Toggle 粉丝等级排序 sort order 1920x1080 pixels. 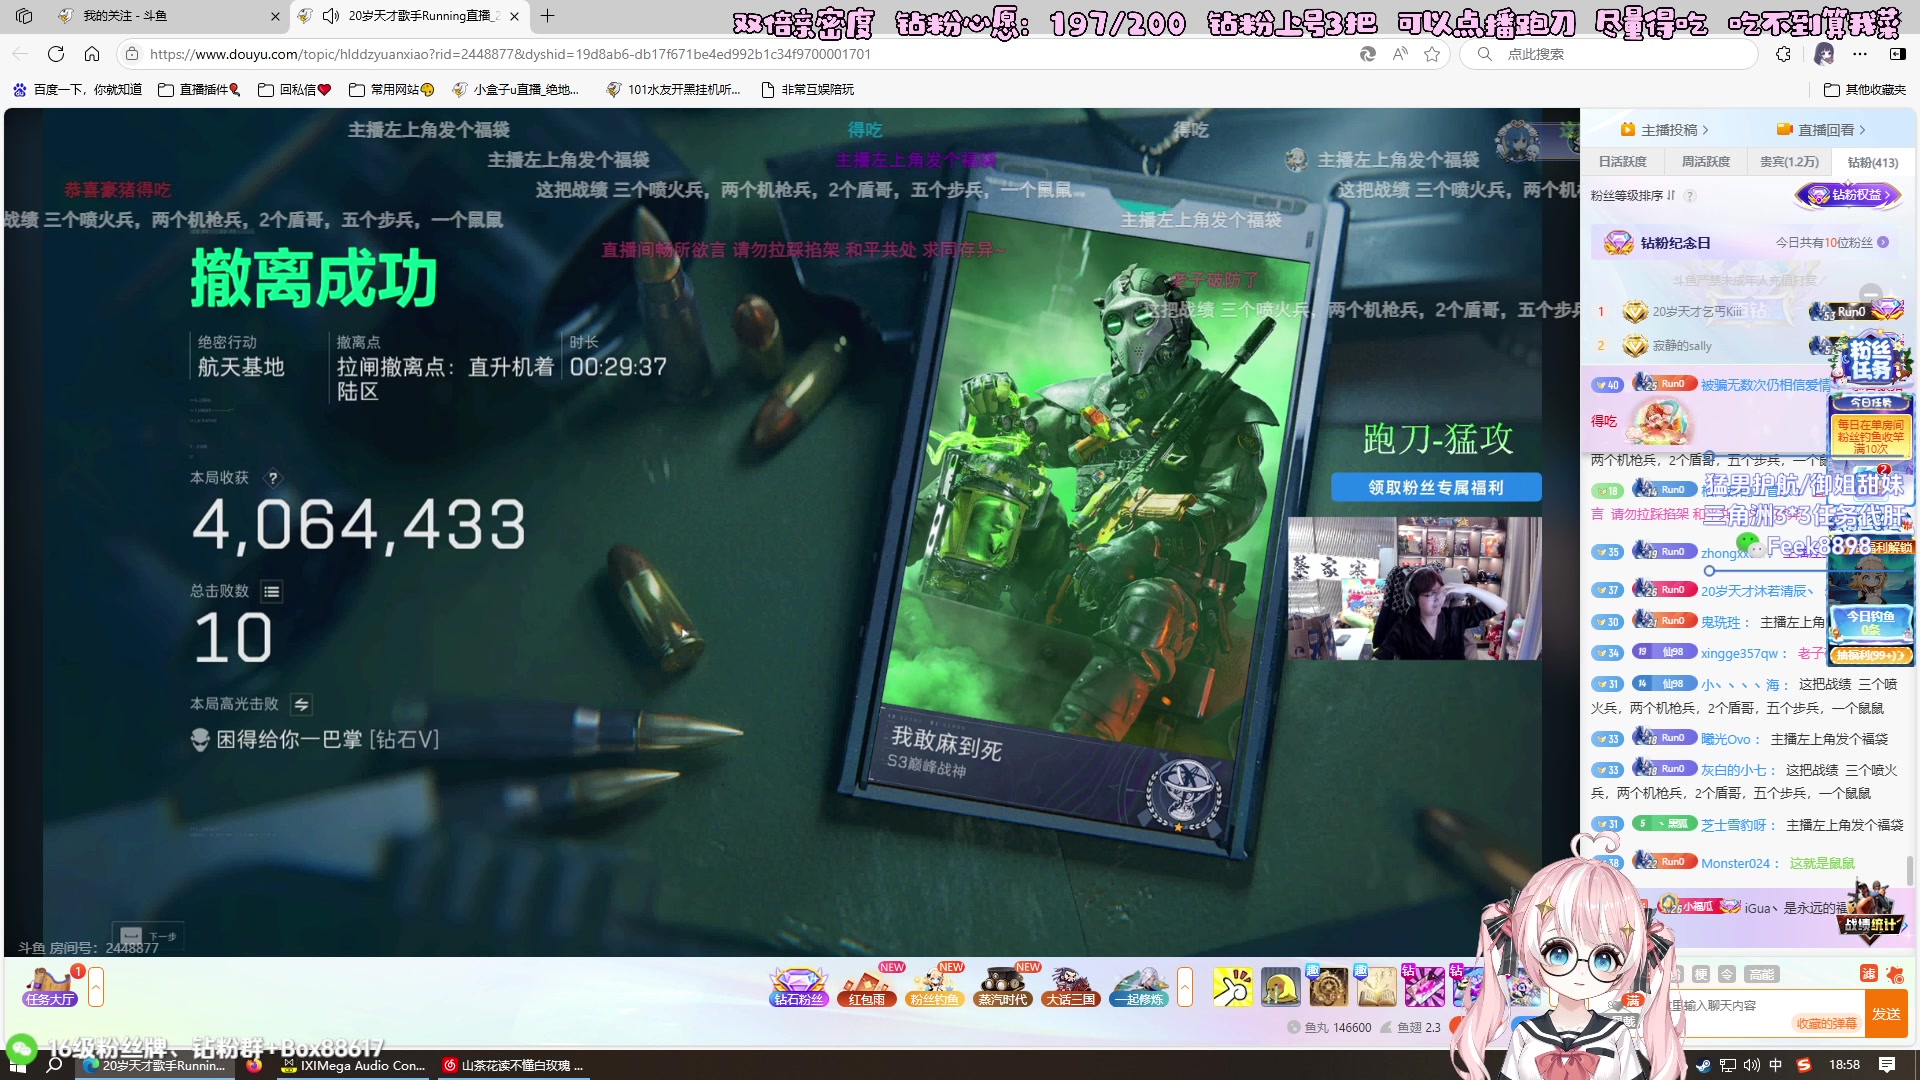(x=1633, y=196)
